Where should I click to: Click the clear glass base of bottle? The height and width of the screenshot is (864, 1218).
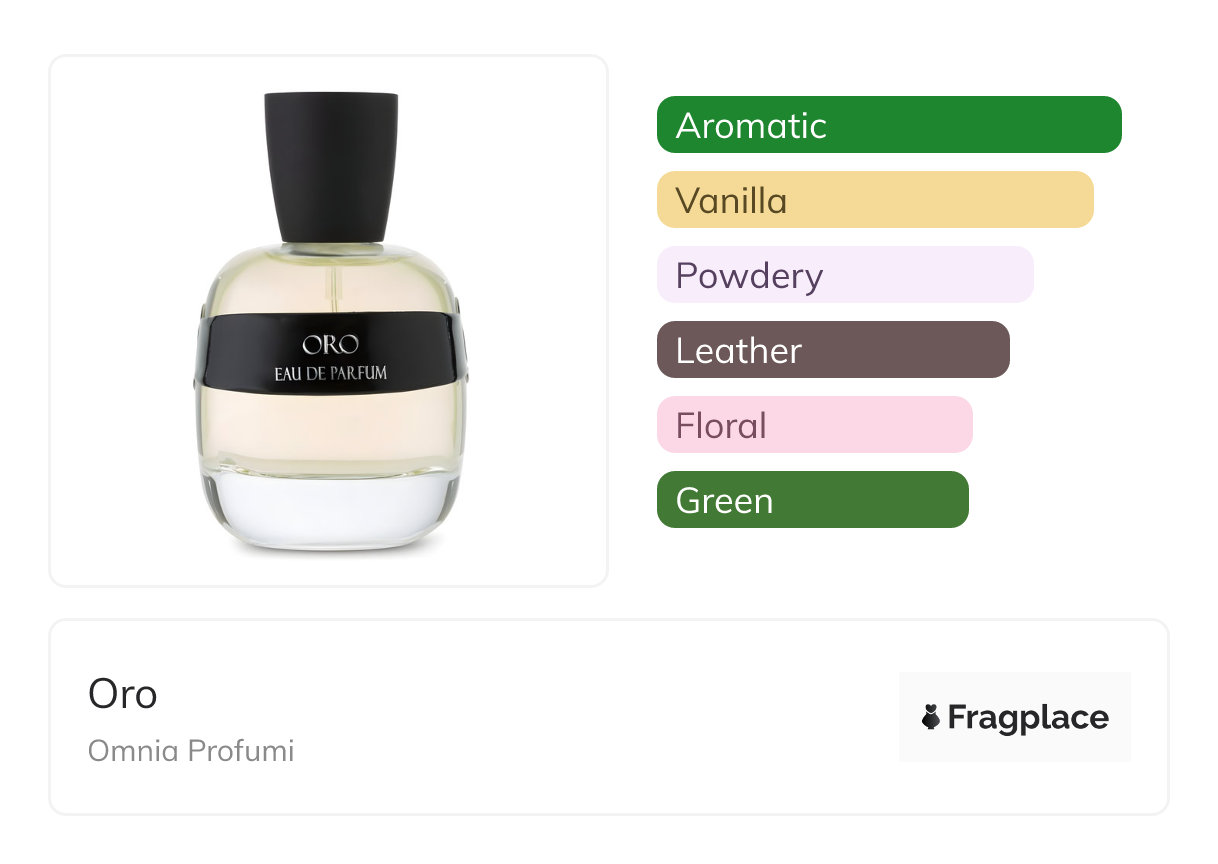[x=330, y=512]
